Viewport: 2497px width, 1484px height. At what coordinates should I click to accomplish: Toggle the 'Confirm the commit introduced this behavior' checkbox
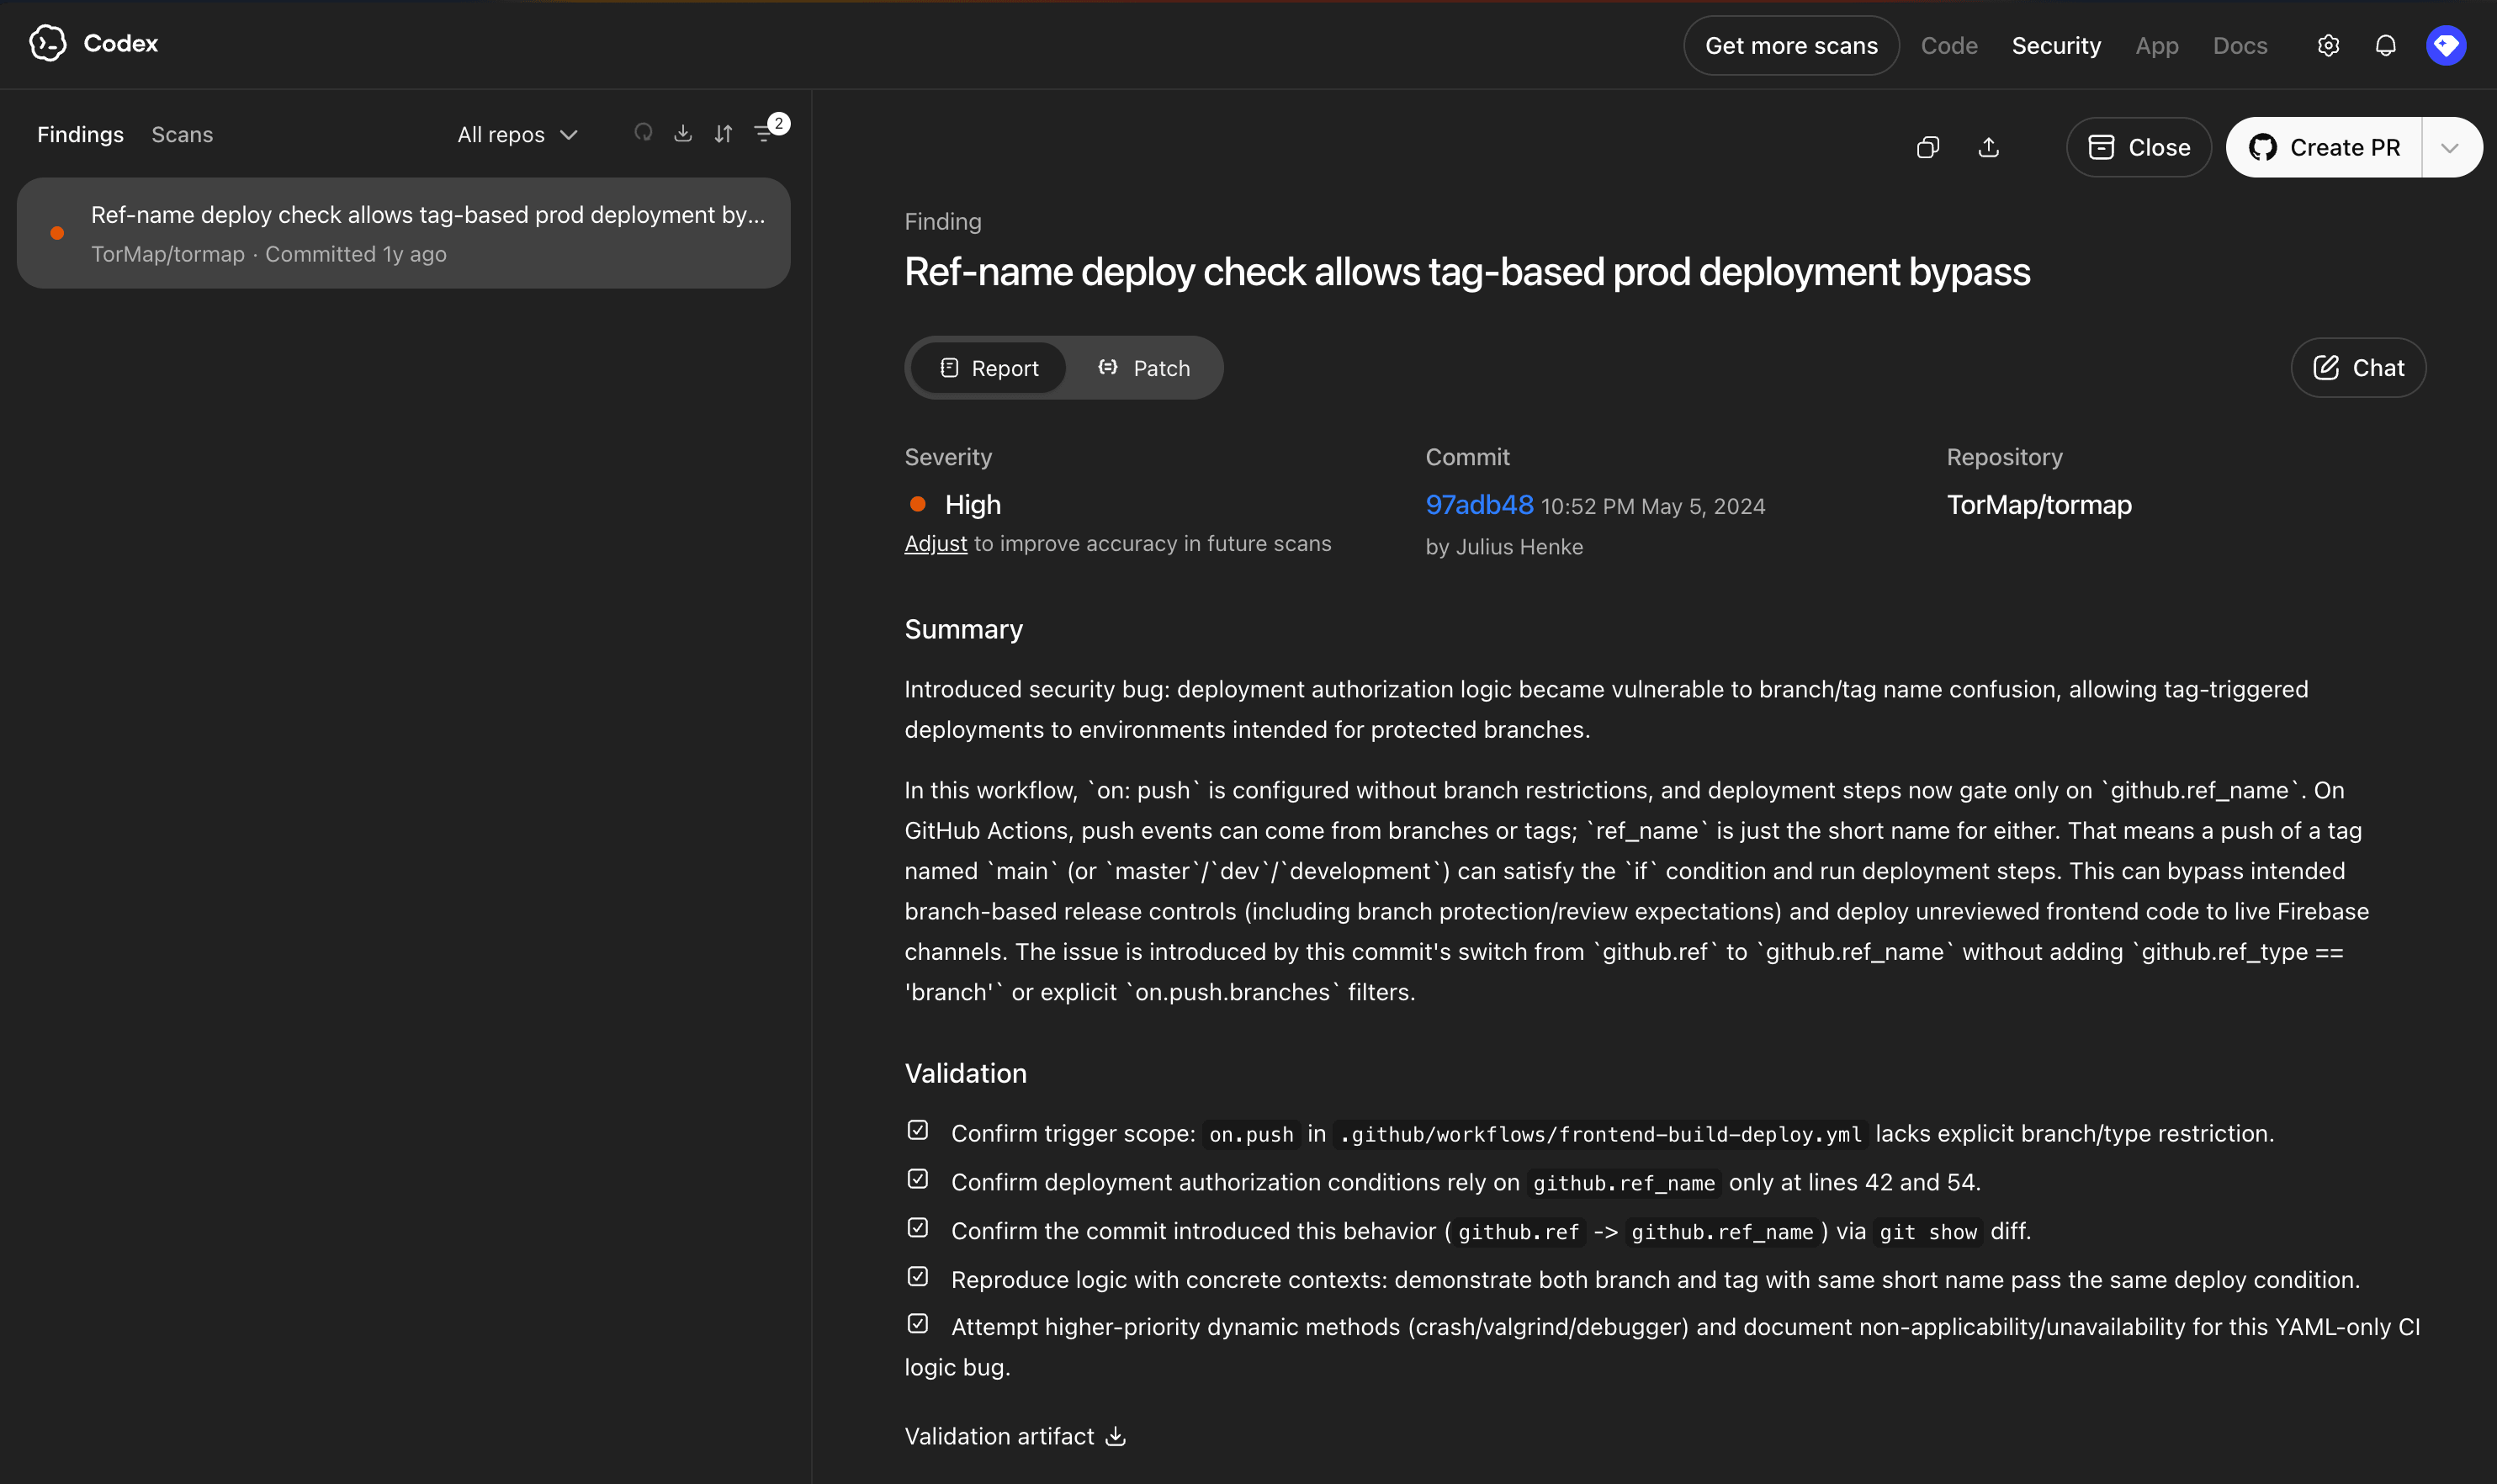pyautogui.click(x=917, y=1228)
